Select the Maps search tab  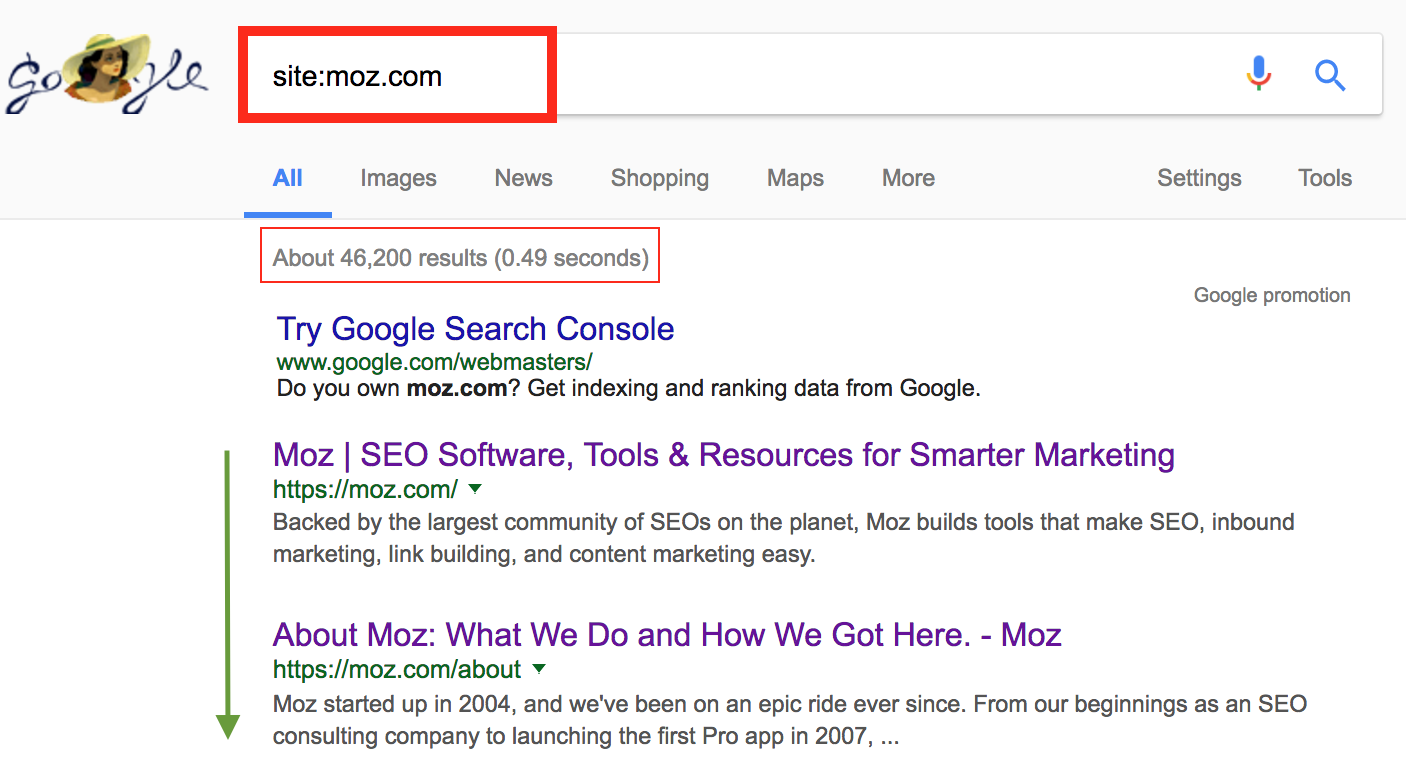[x=794, y=177]
